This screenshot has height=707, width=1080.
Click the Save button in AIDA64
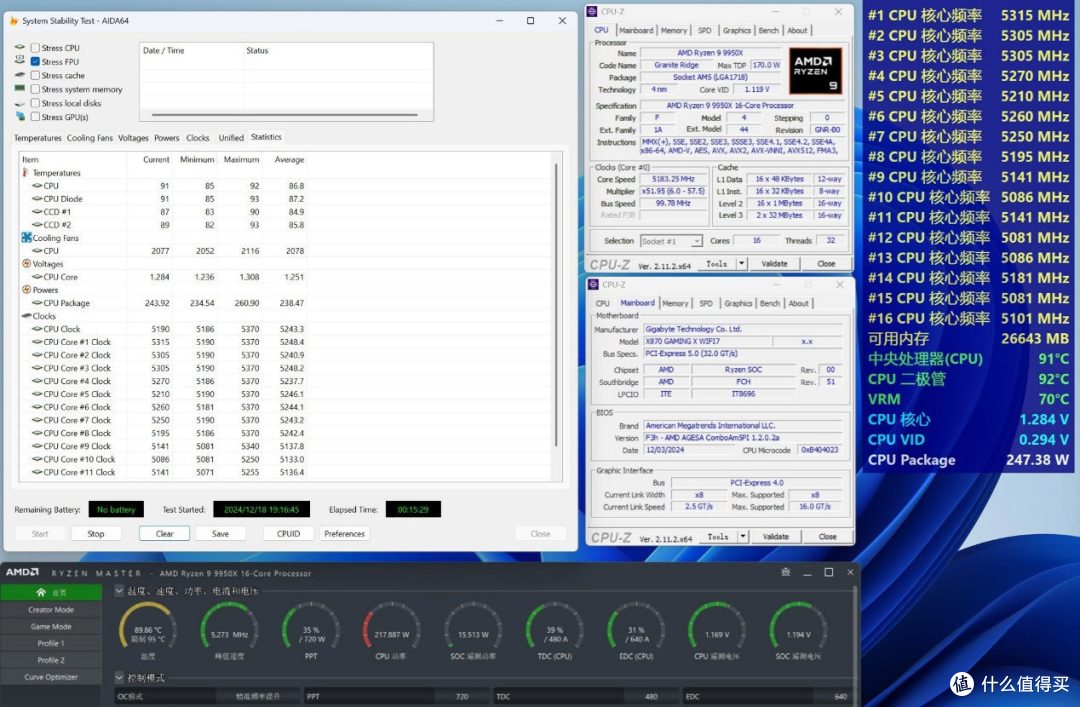(220, 534)
